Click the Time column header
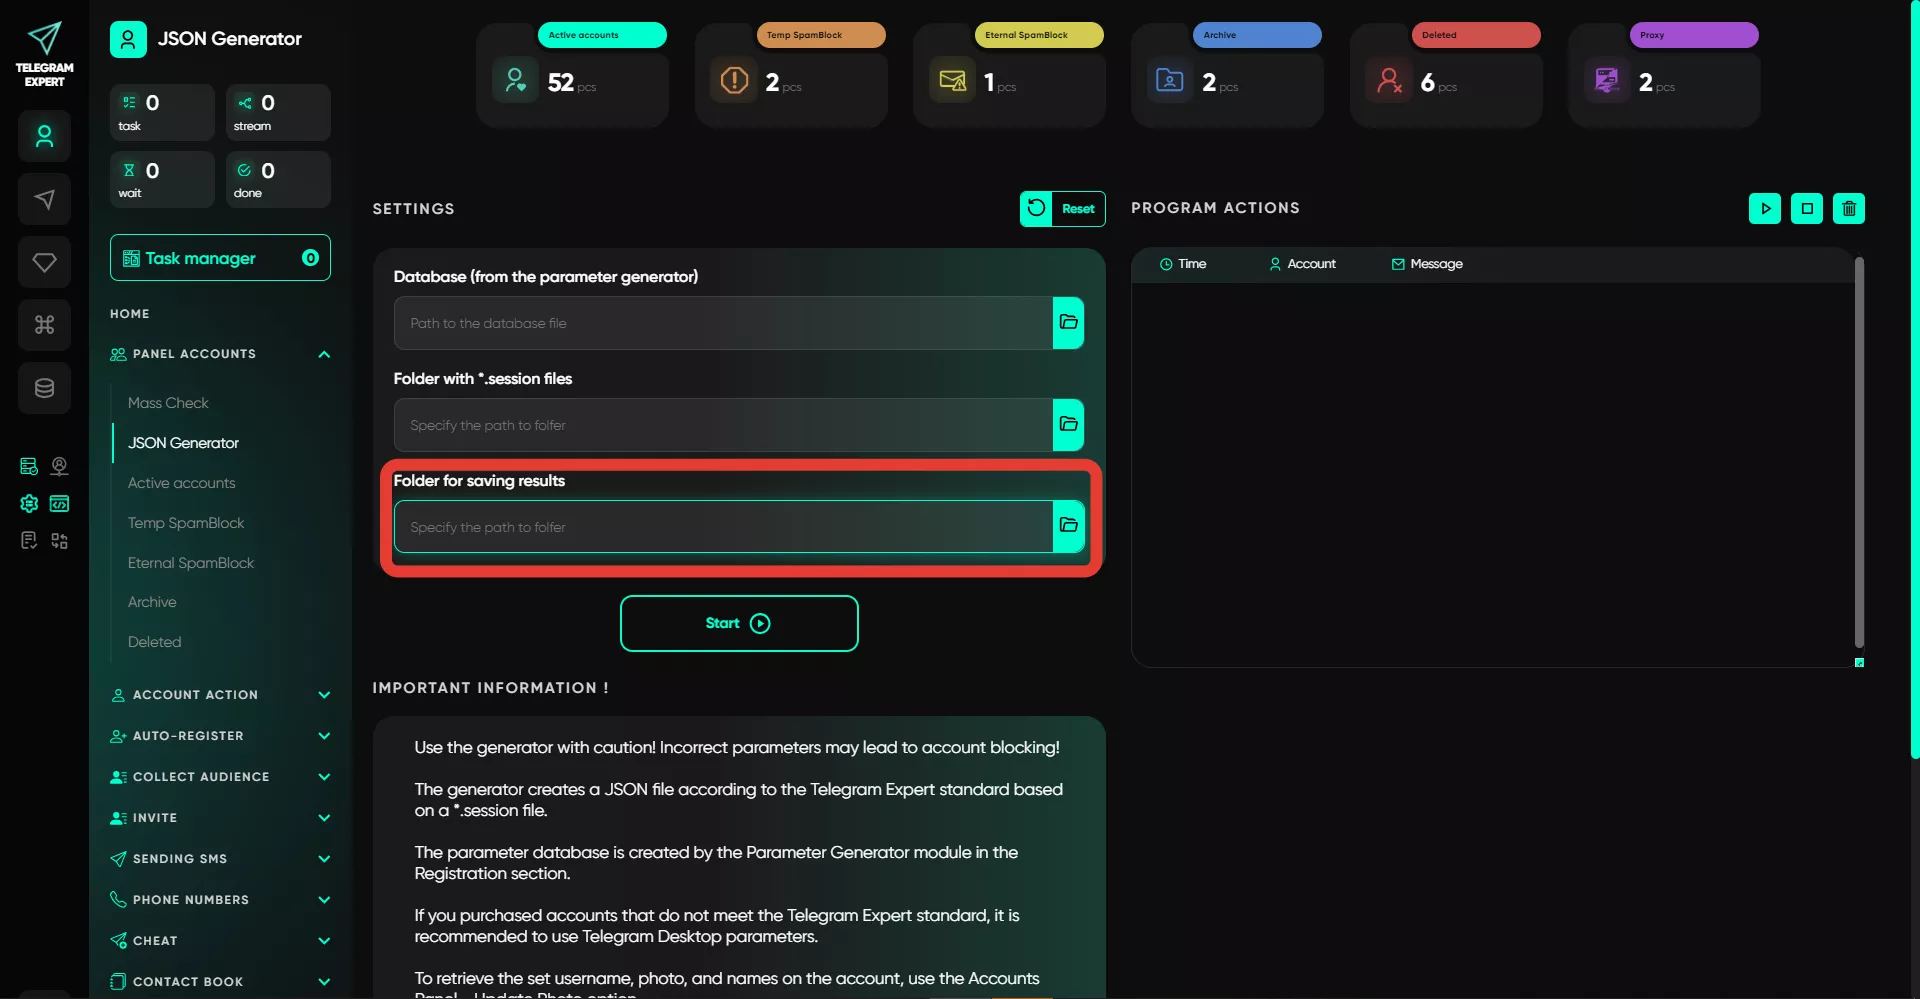 (x=1183, y=264)
